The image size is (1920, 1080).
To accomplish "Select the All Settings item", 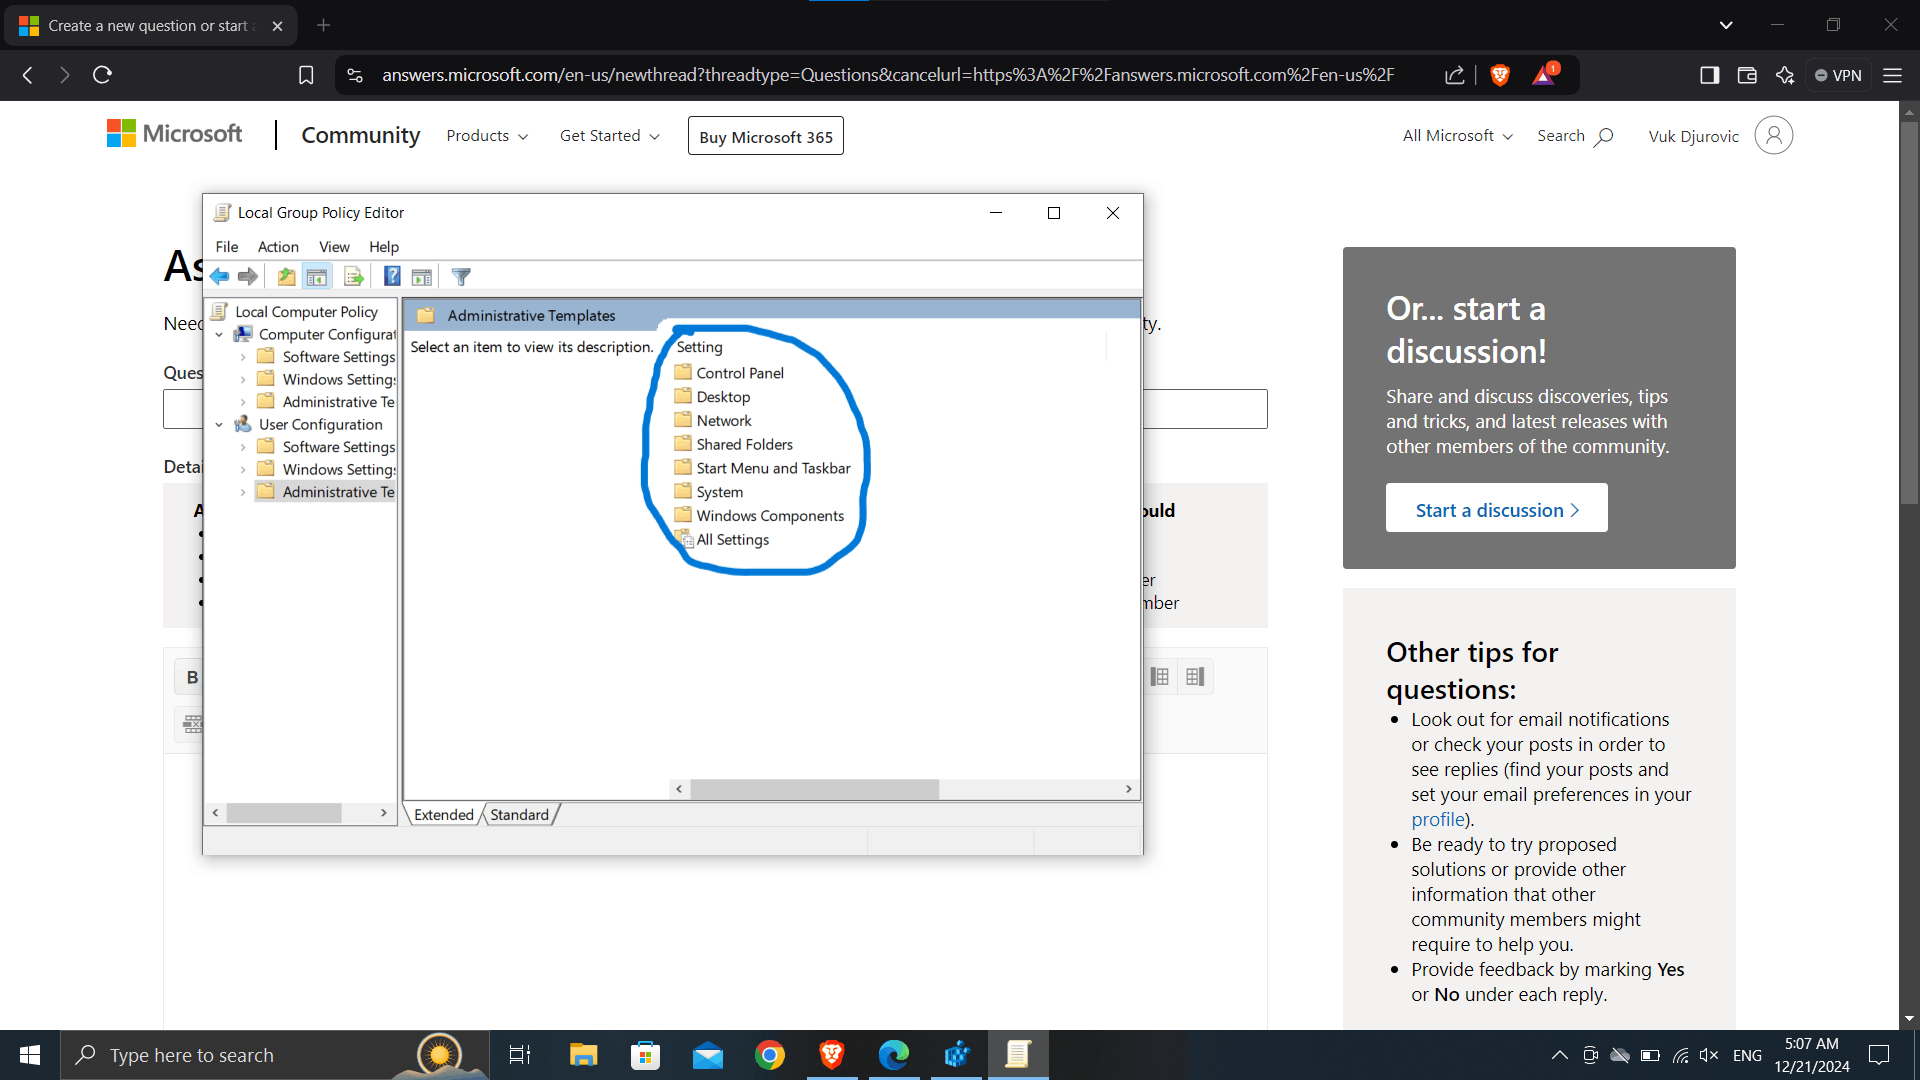I will 722,540.
